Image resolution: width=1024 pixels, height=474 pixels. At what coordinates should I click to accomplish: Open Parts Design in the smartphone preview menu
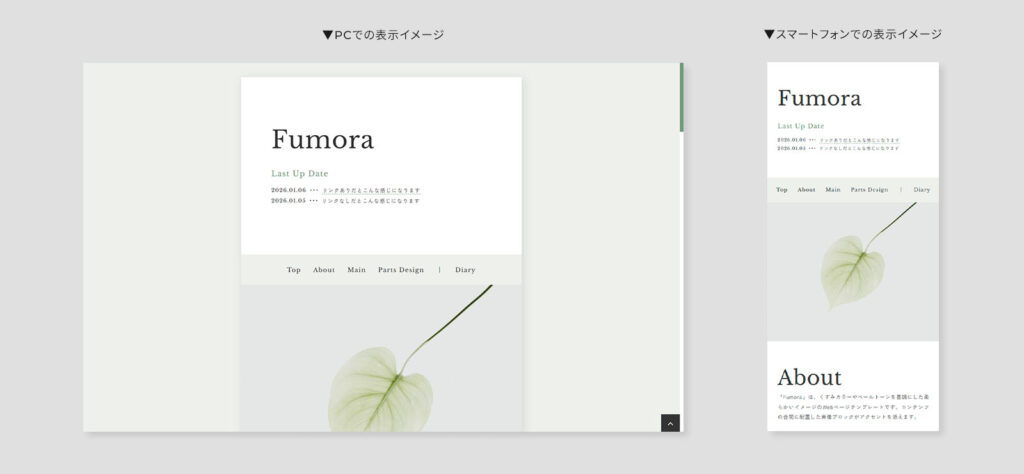pyautogui.click(x=869, y=189)
